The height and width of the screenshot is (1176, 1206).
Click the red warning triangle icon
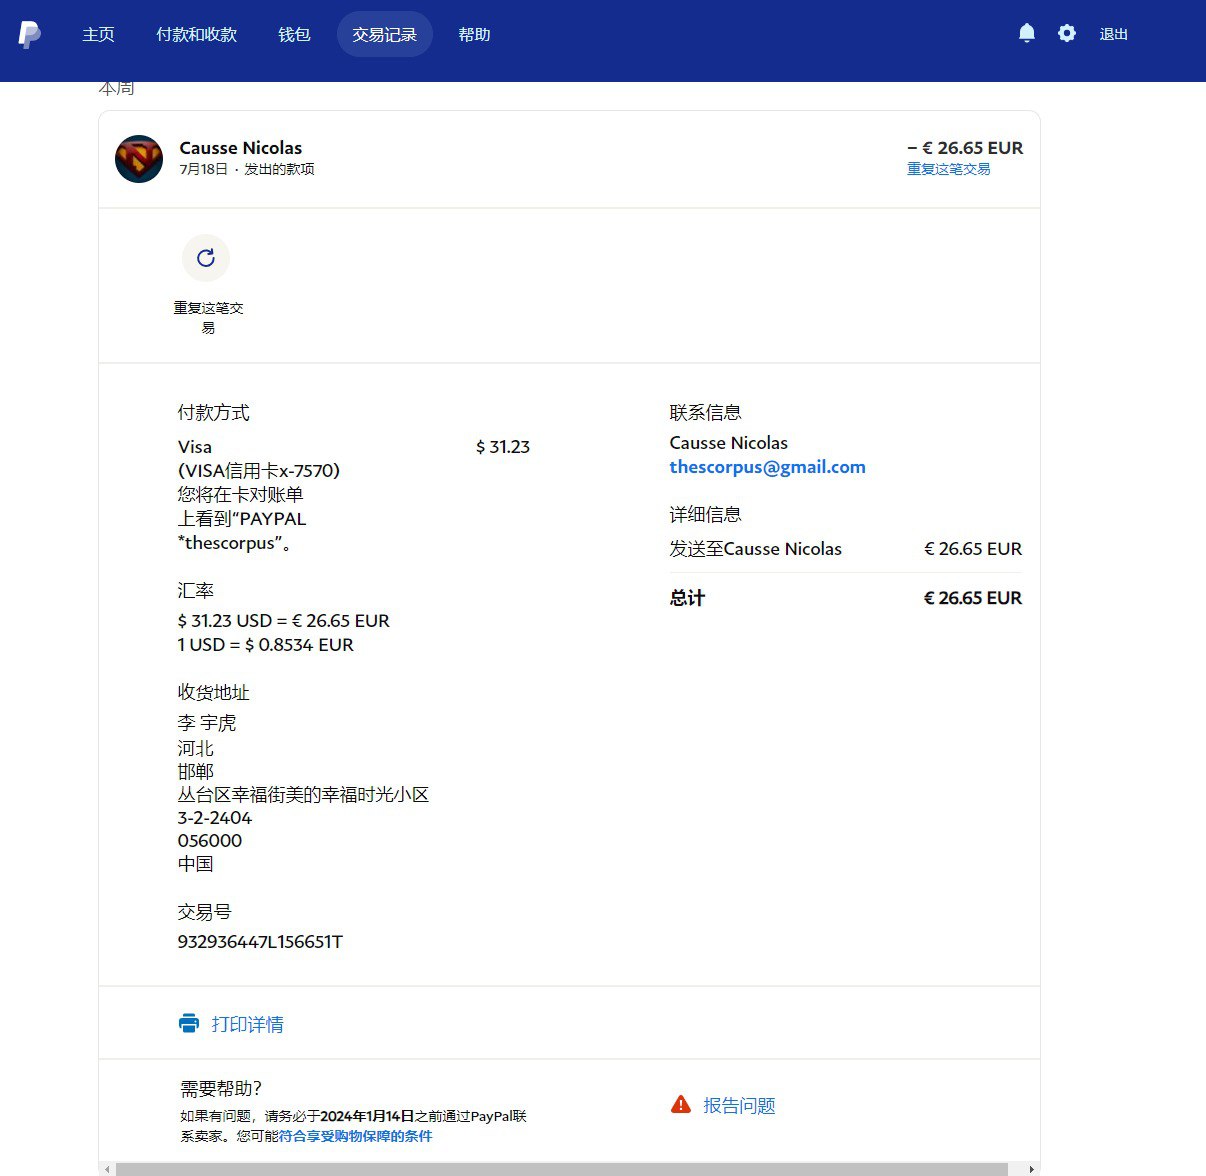pos(681,1105)
